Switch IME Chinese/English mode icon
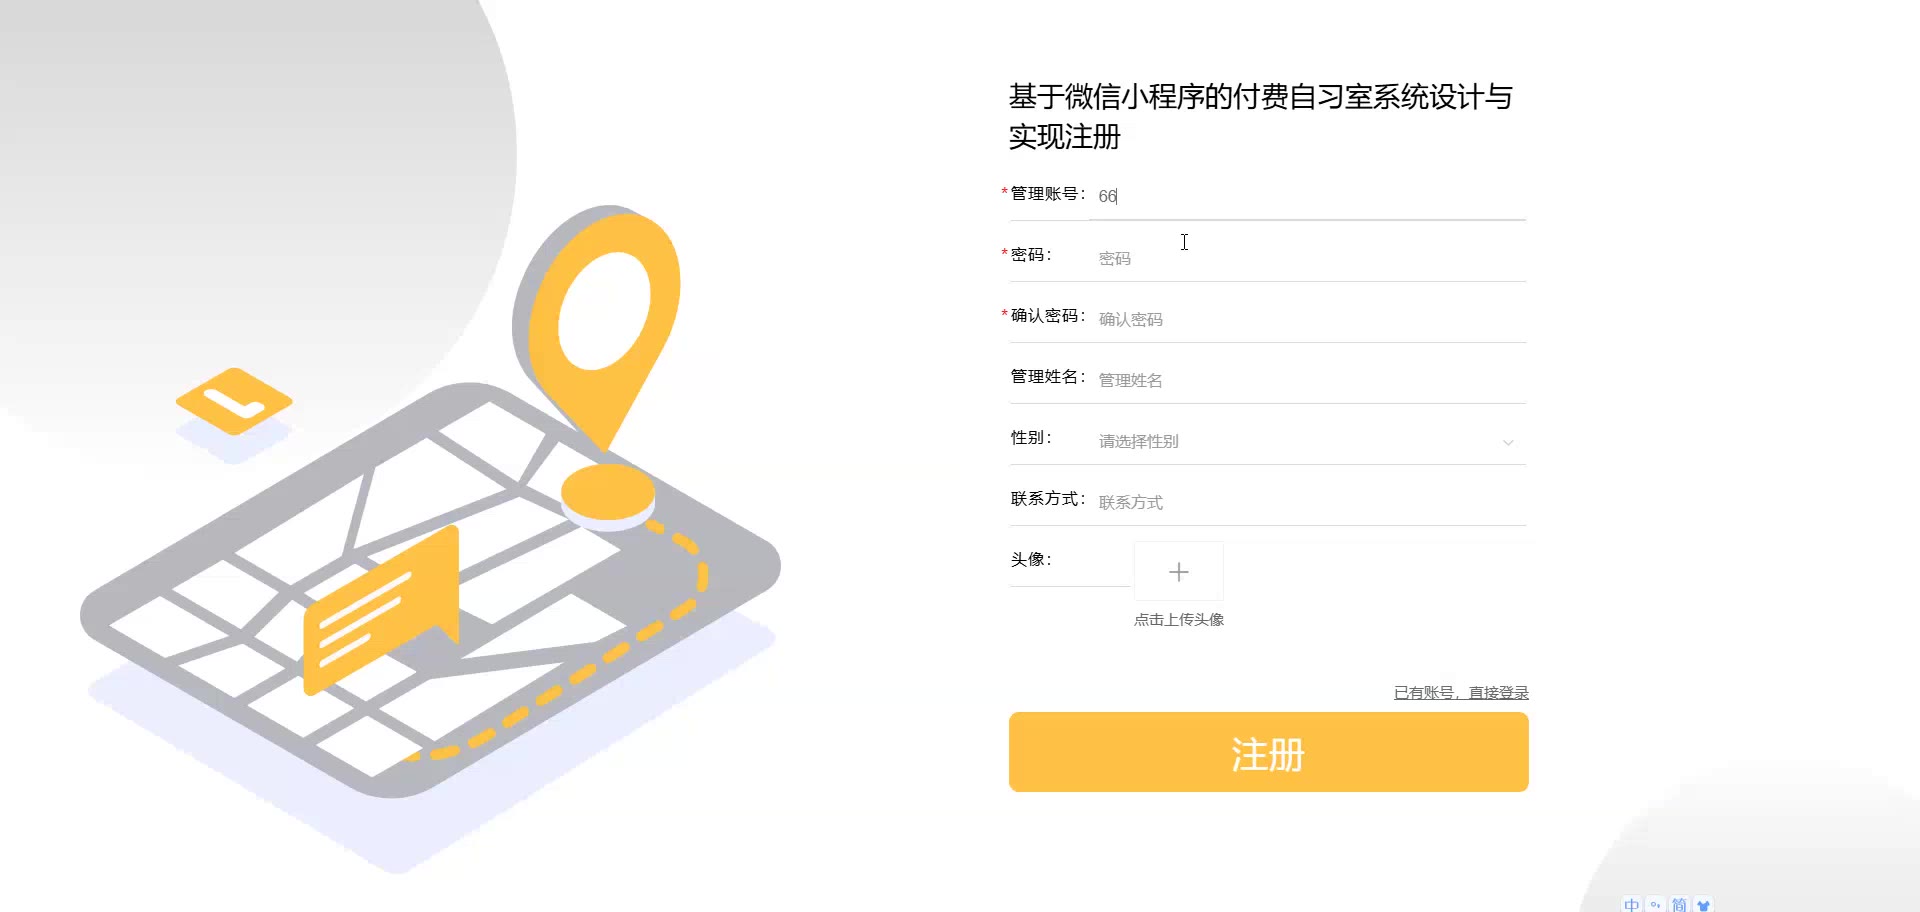 click(1632, 904)
